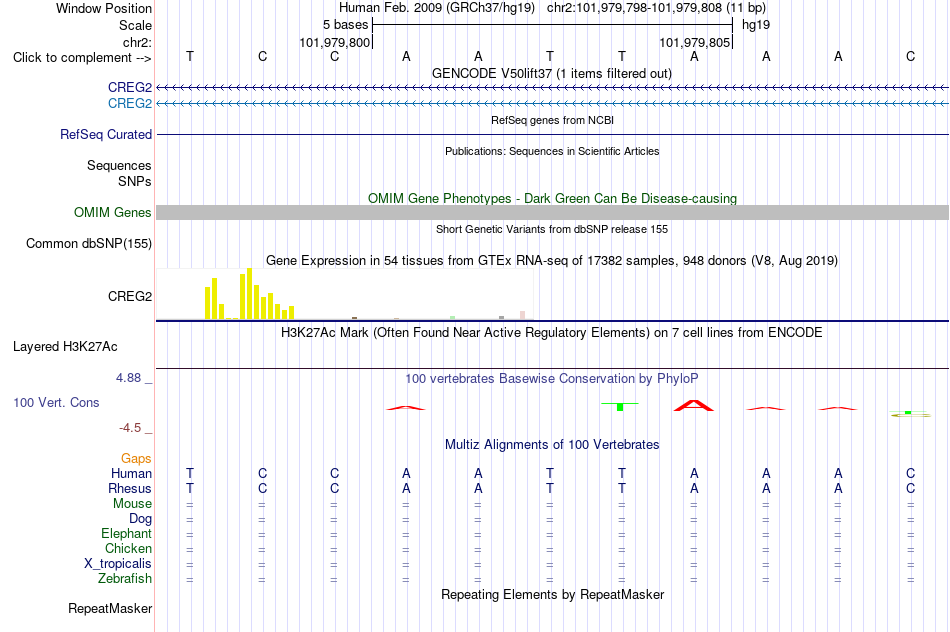The width and height of the screenshot is (950, 632).
Task: Click the Elephant species row label
Action: click(x=126, y=533)
